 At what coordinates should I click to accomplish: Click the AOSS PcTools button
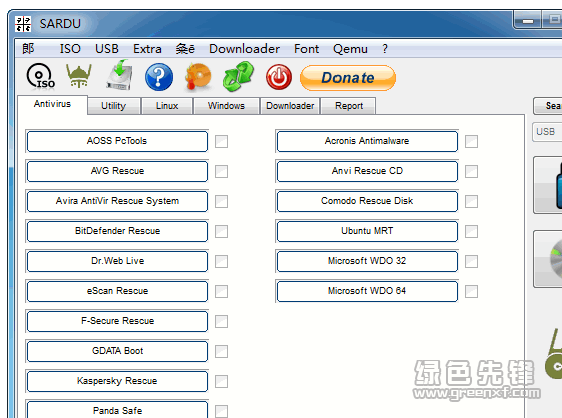click(117, 141)
